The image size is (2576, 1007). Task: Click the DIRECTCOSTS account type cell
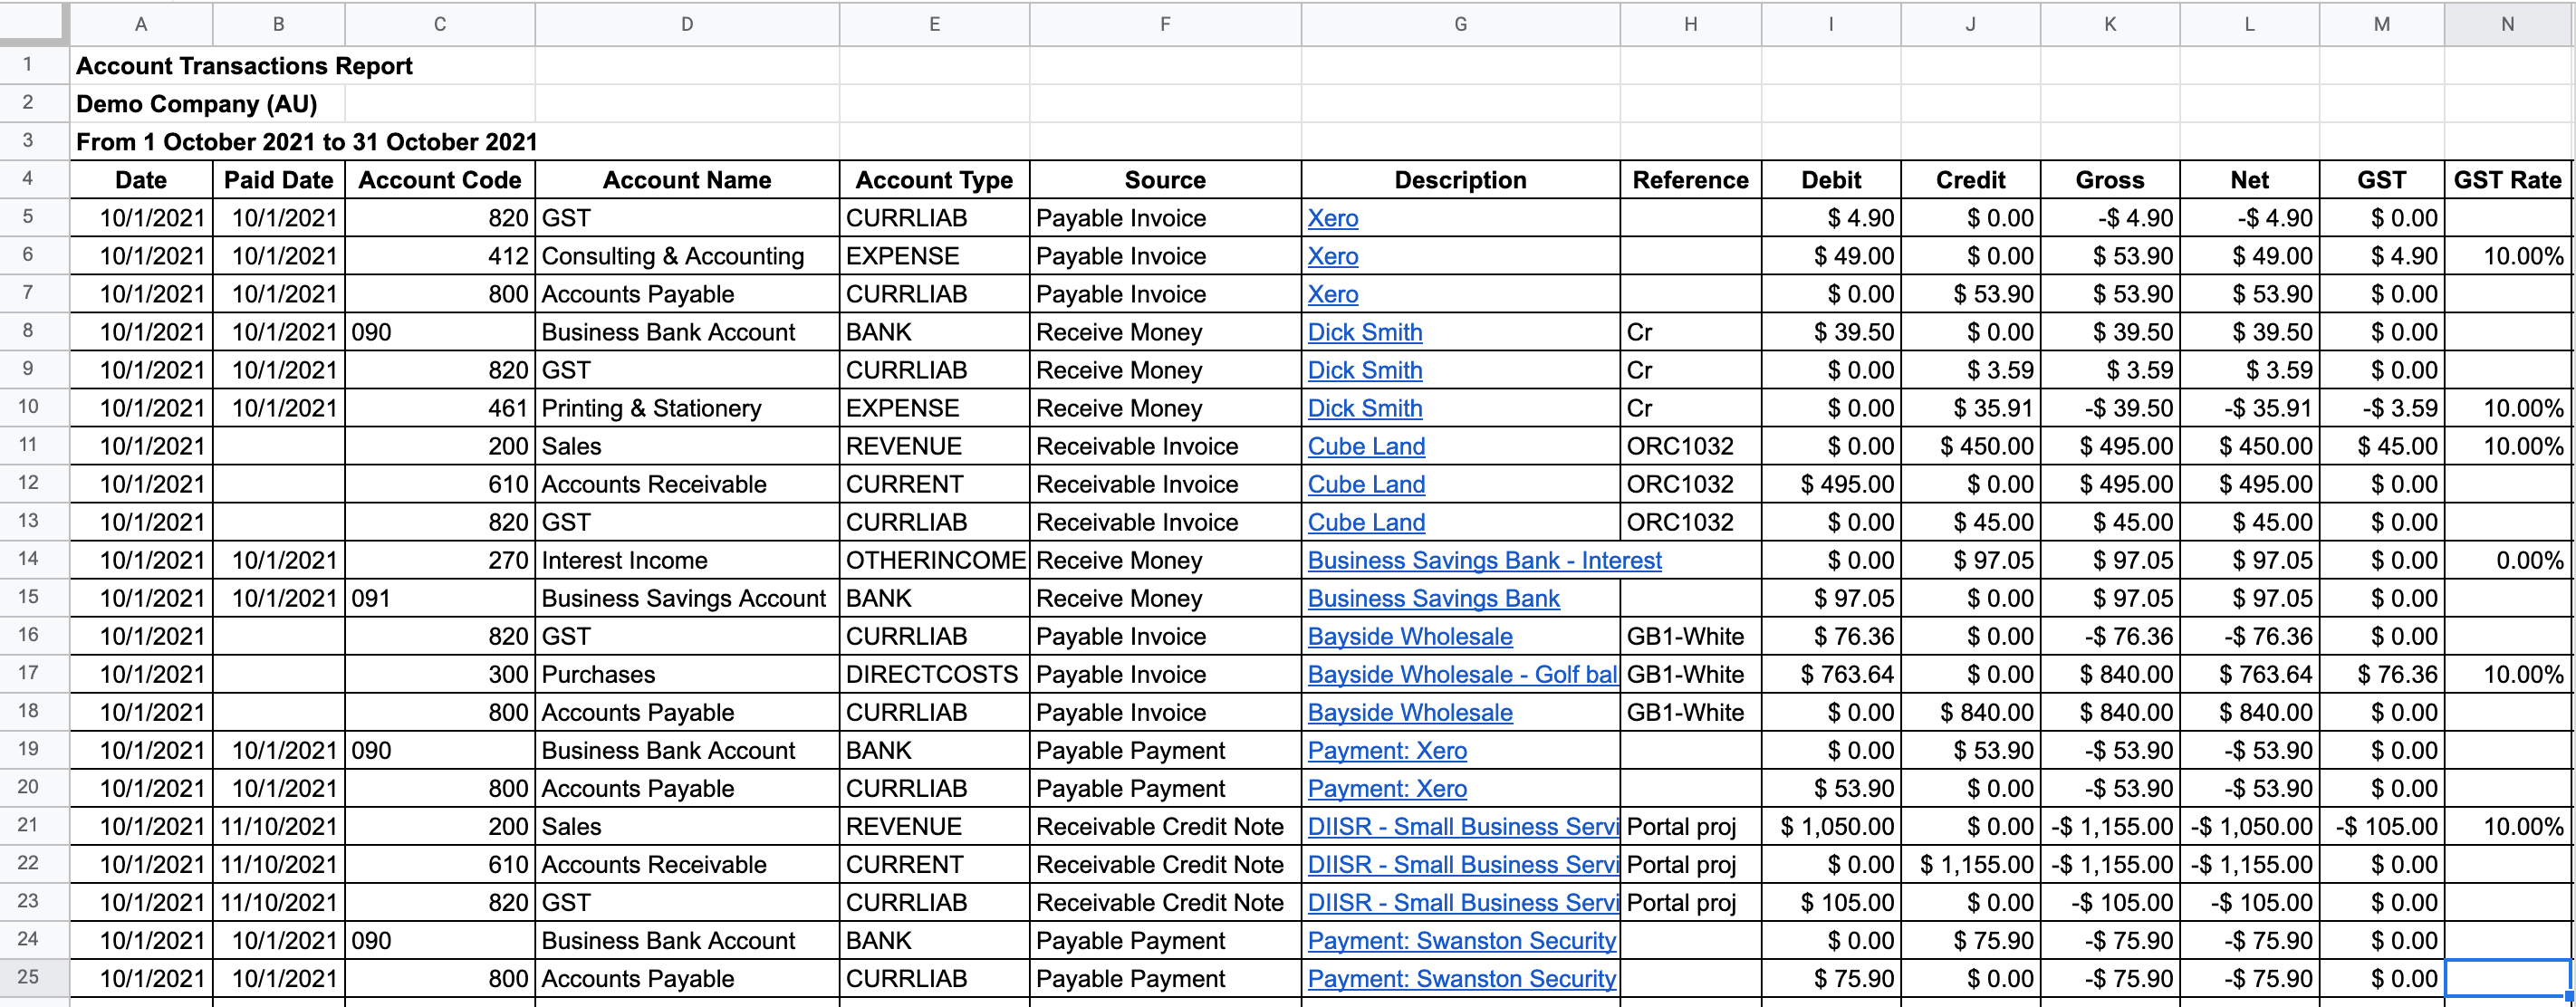934,674
